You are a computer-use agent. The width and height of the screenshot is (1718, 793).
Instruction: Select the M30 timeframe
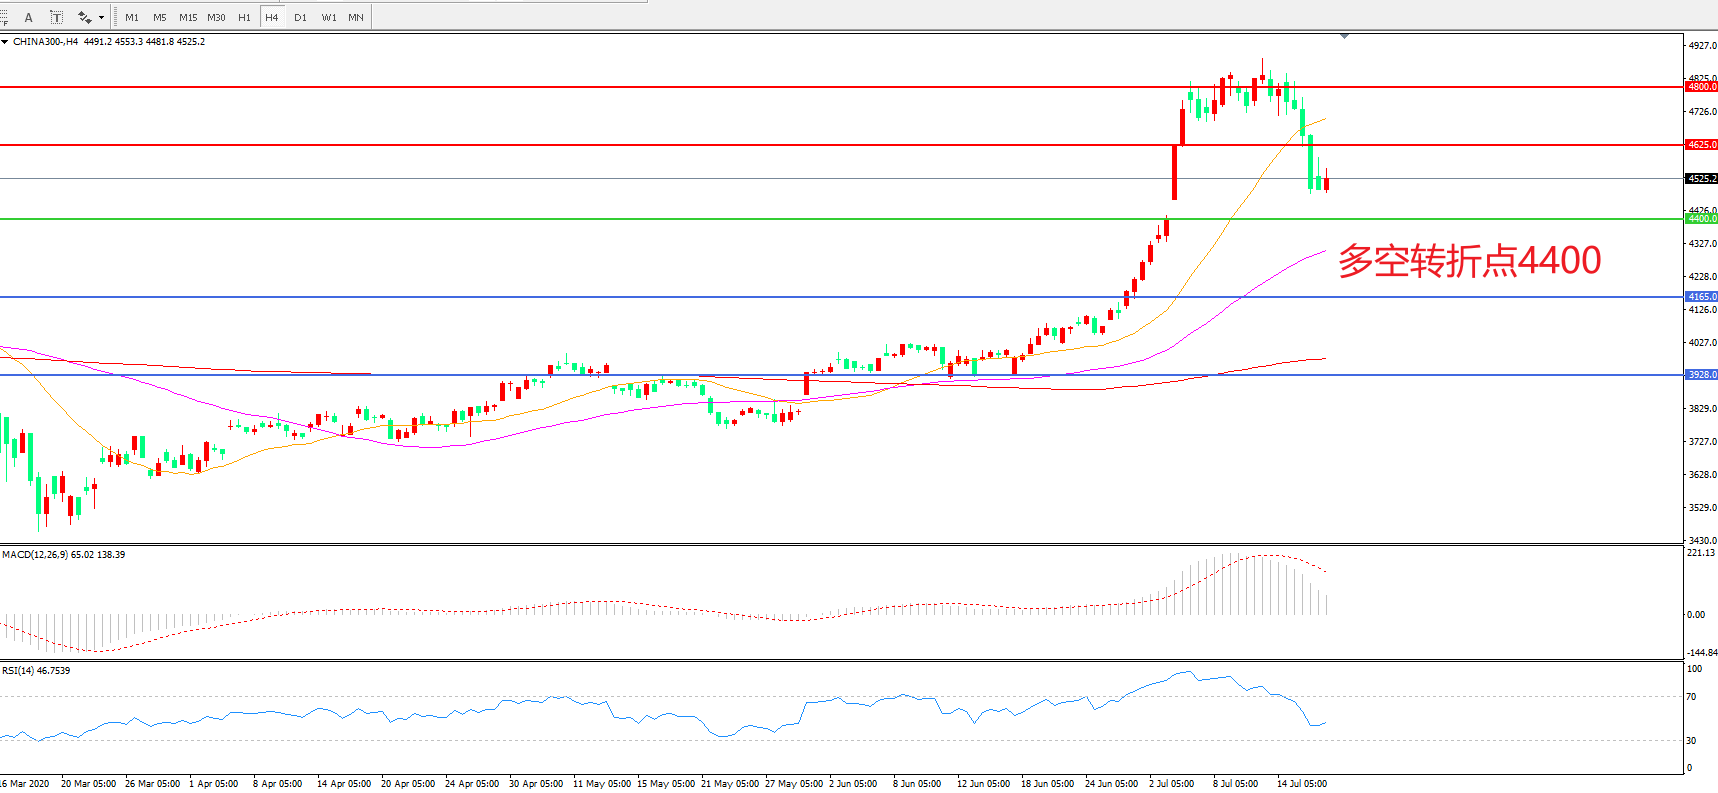[216, 17]
